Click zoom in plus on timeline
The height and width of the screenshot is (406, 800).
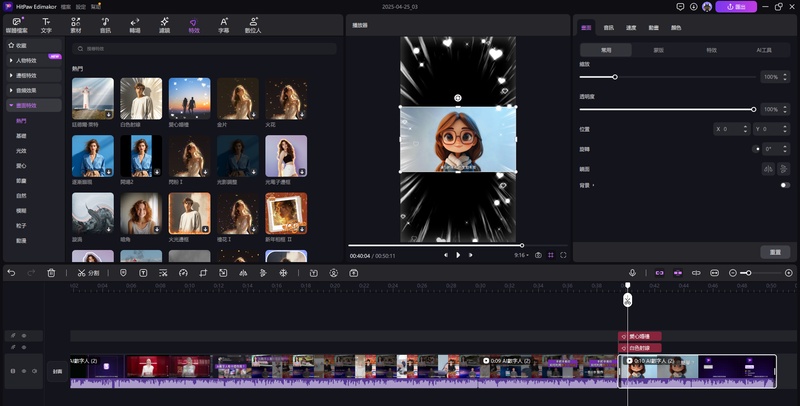[x=788, y=273]
